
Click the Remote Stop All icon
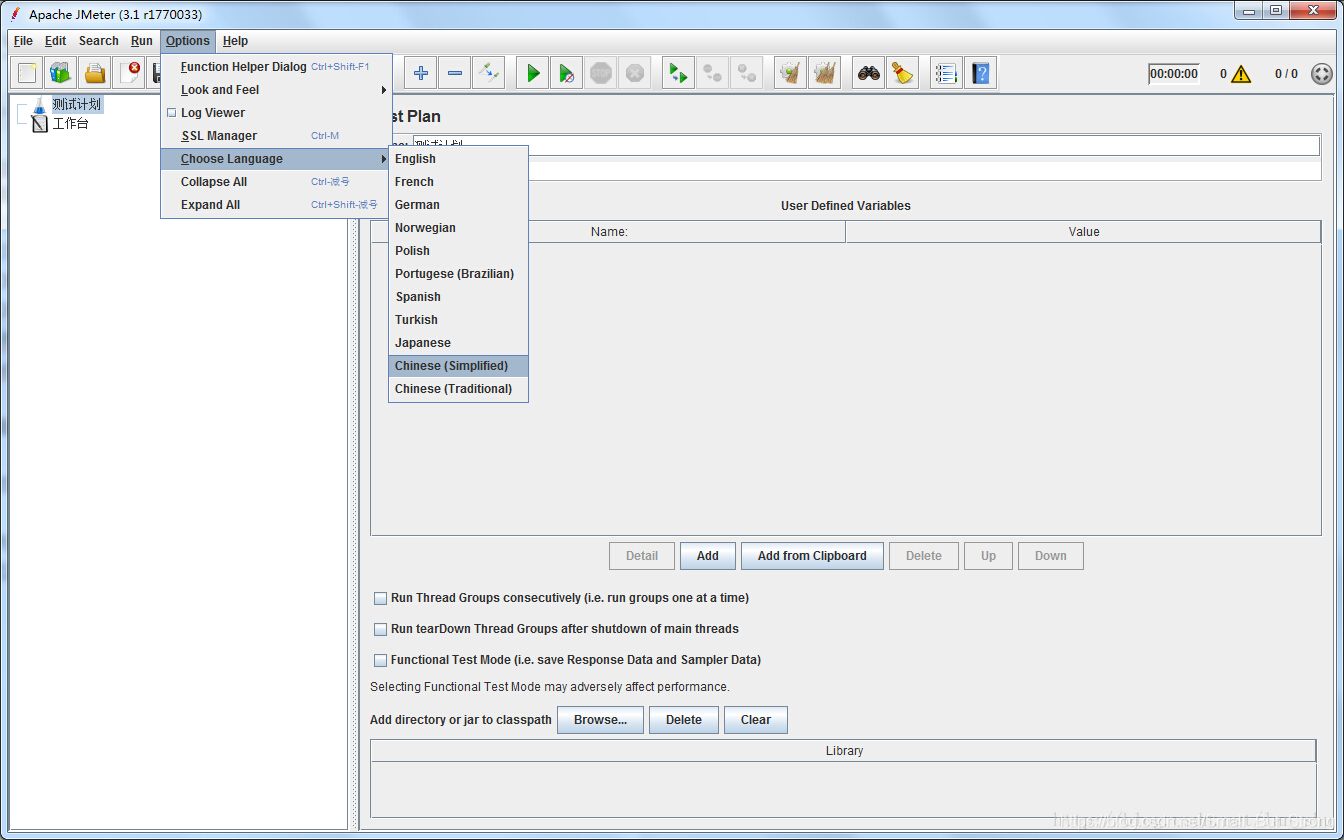click(x=713, y=73)
